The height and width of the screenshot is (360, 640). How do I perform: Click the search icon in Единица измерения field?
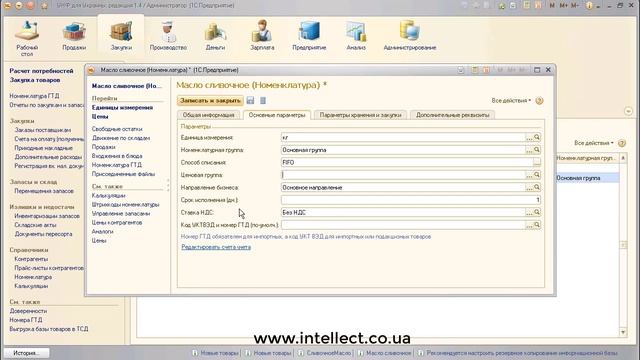click(537, 138)
